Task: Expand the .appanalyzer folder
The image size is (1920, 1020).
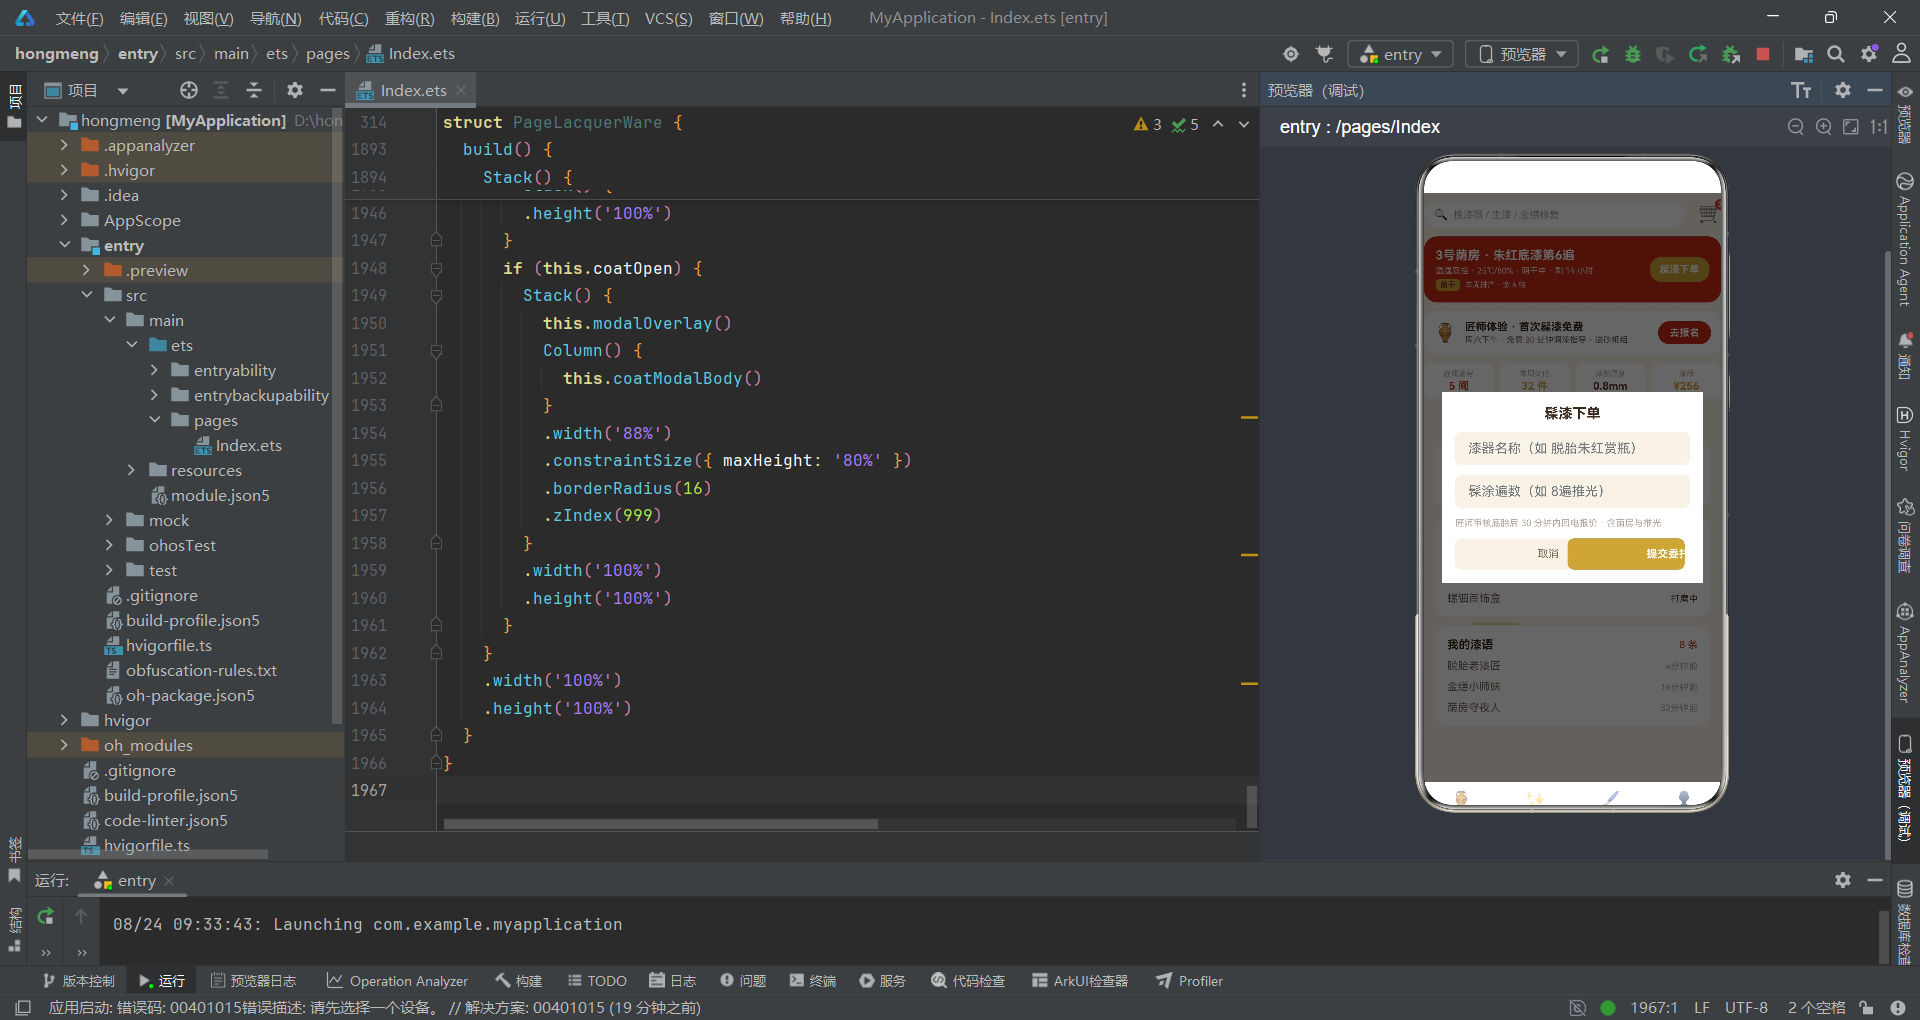Action: pyautogui.click(x=64, y=145)
